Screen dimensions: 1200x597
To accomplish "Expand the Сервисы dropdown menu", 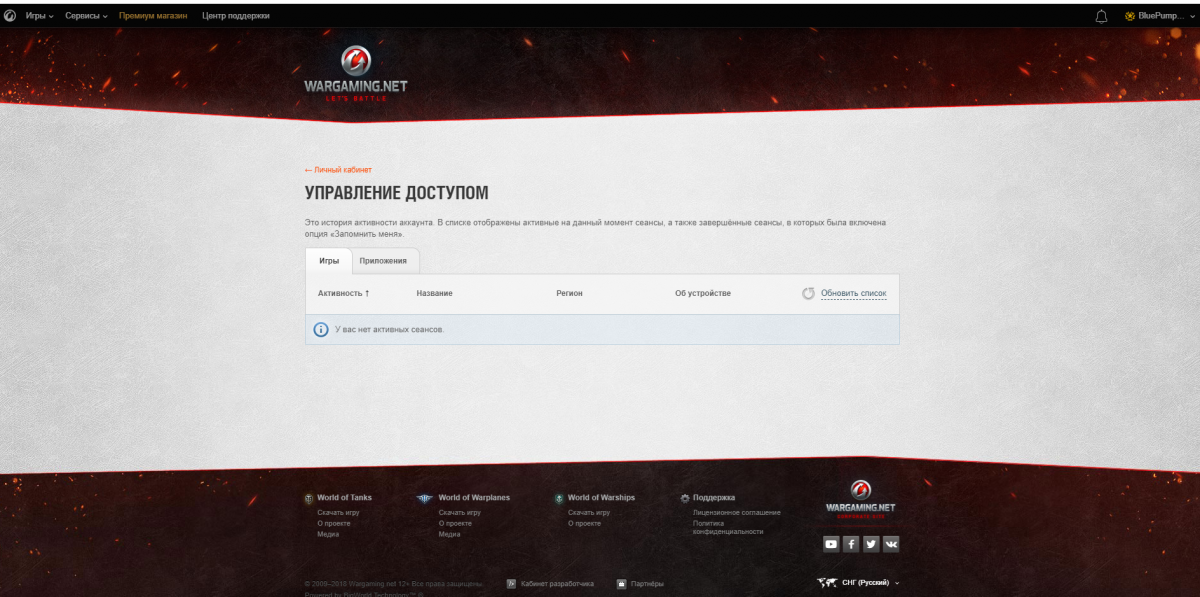I will pyautogui.click(x=87, y=16).
